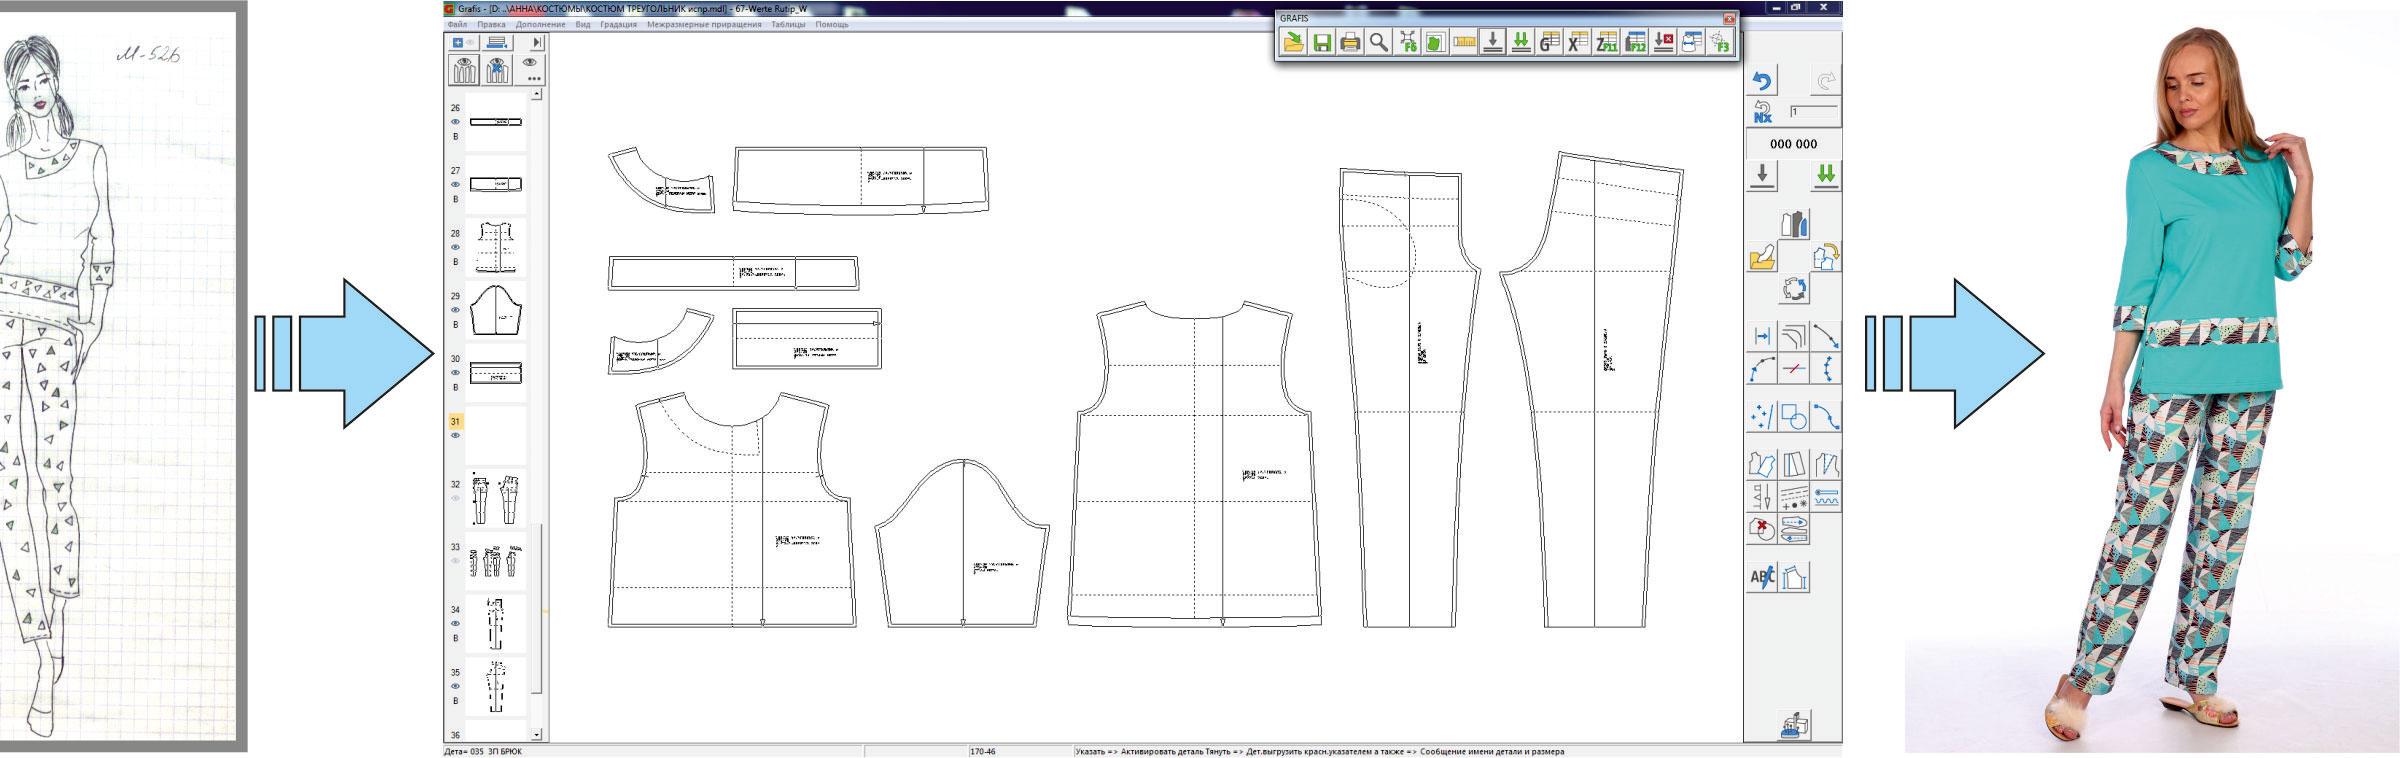Click the points construction tool icon
Screen dimensions: 2400x758
click(x=1763, y=416)
